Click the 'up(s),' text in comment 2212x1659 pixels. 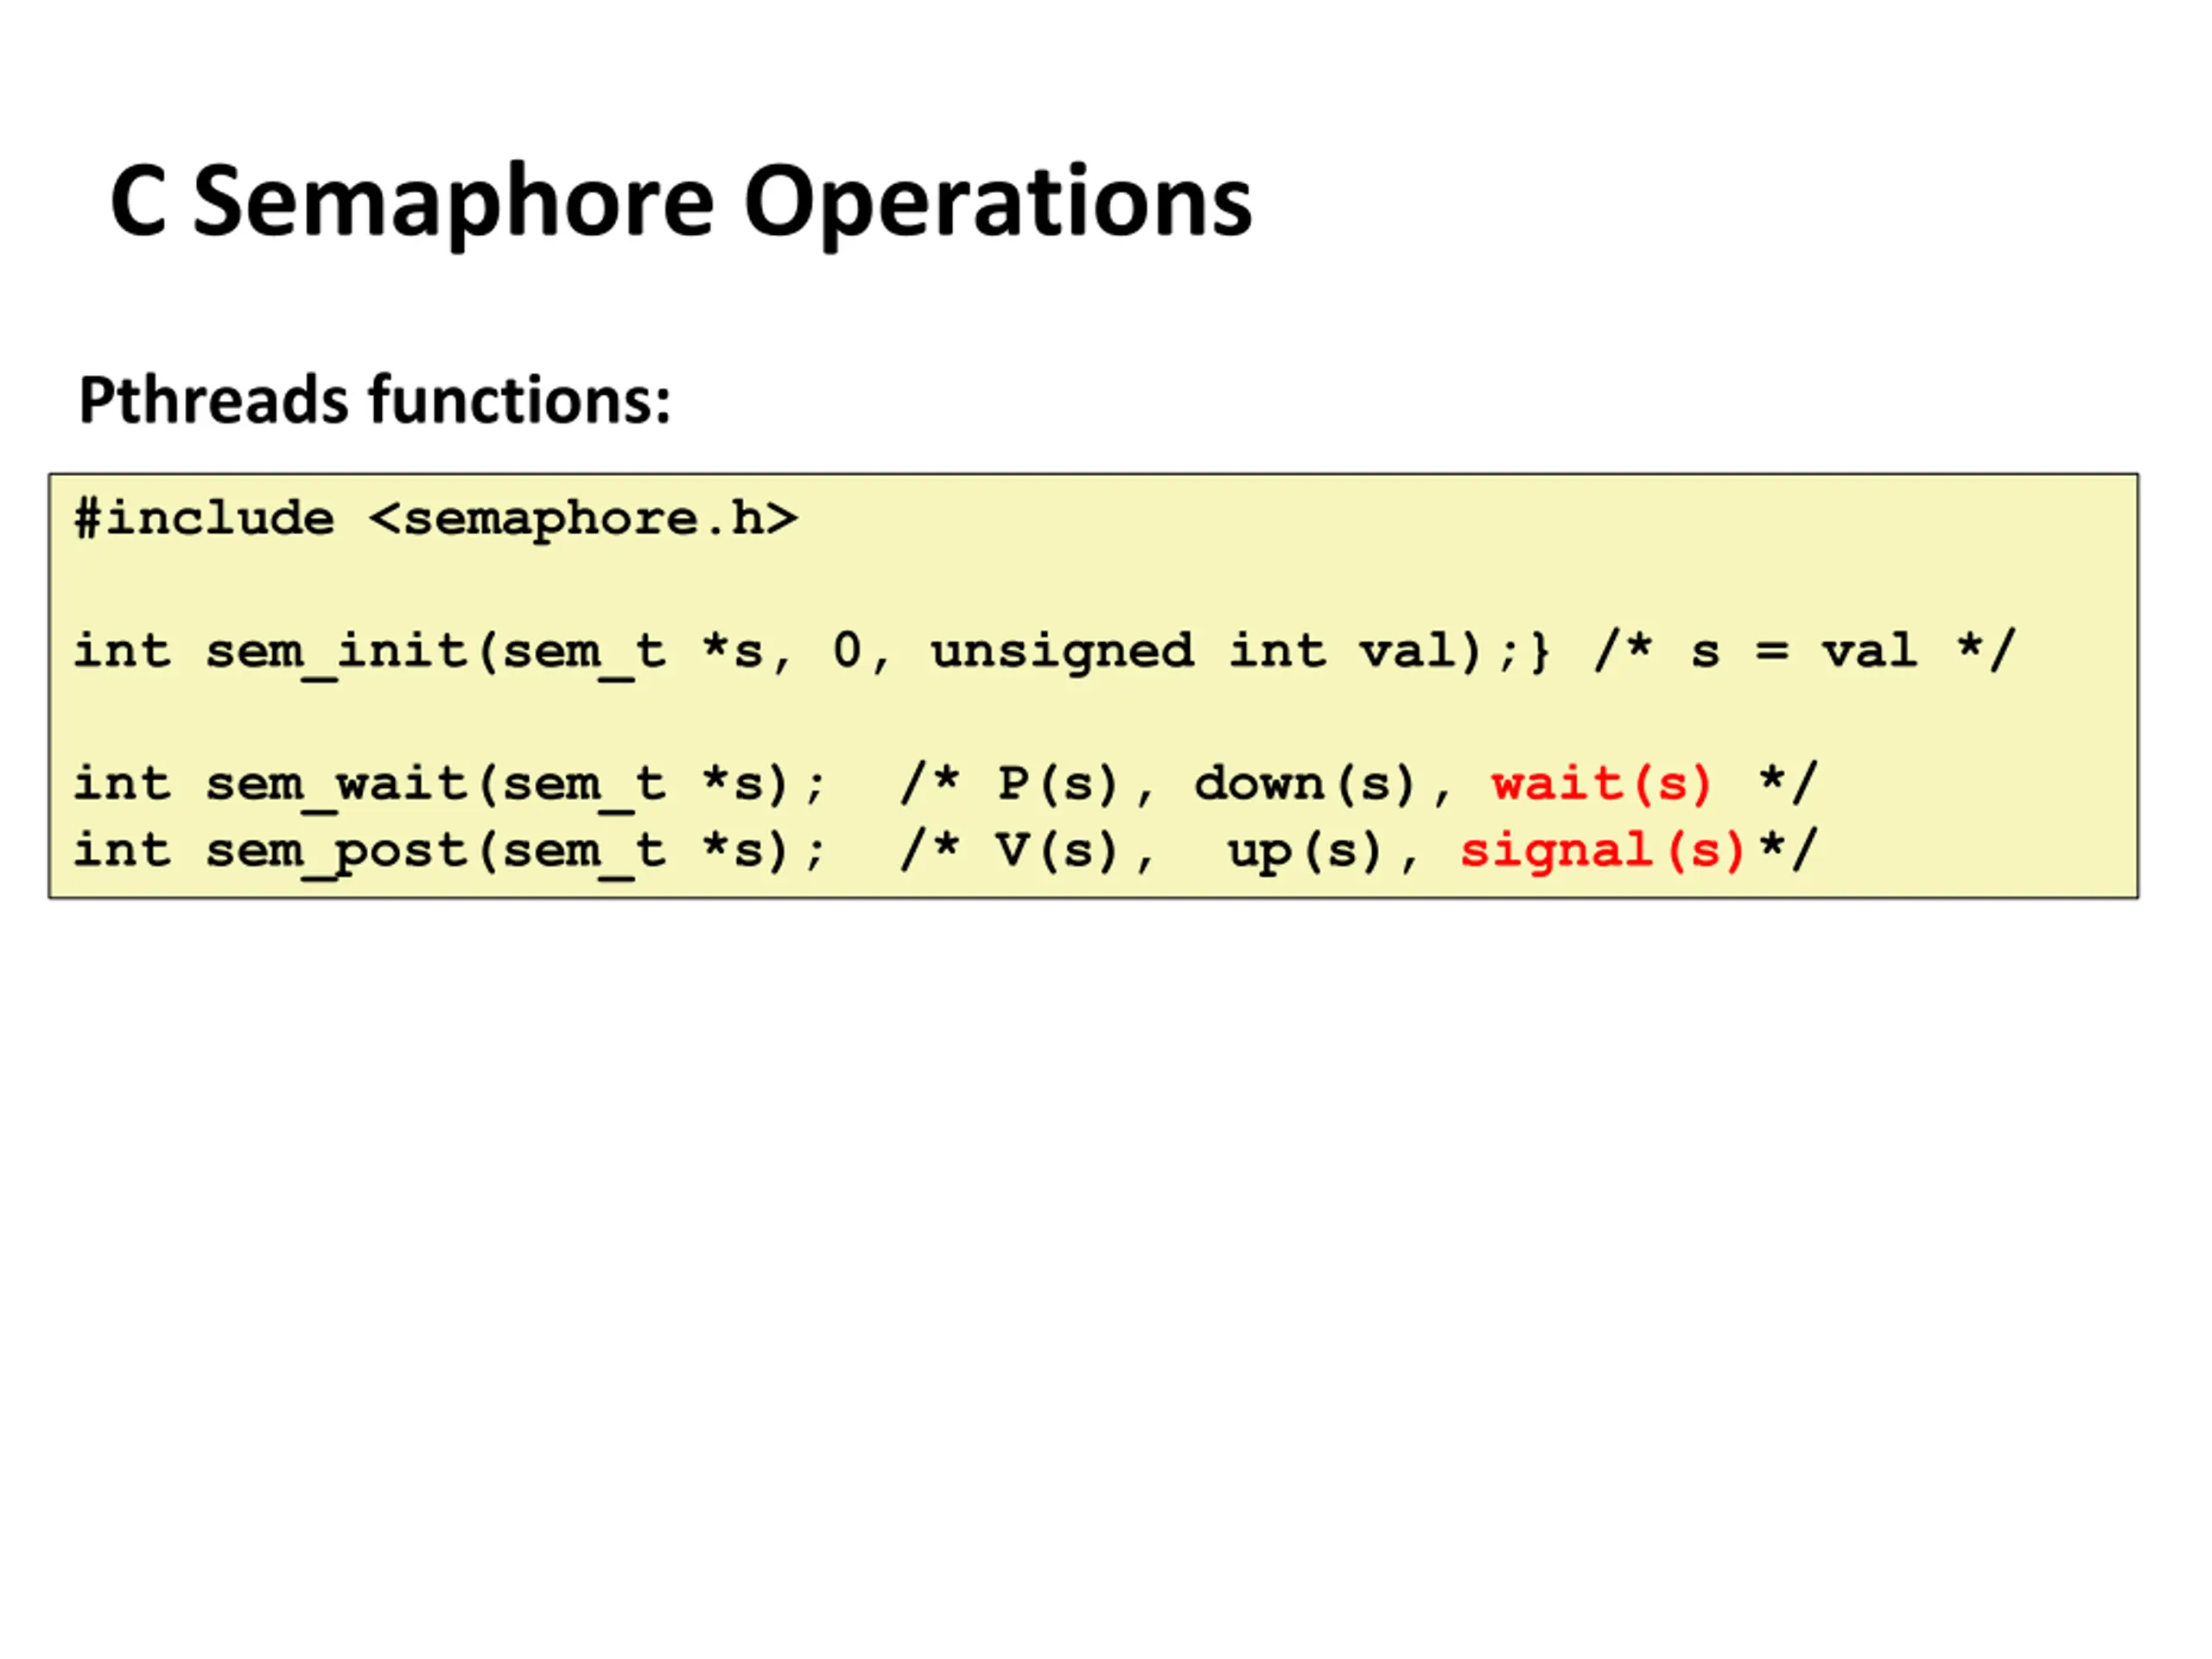coord(1323,853)
